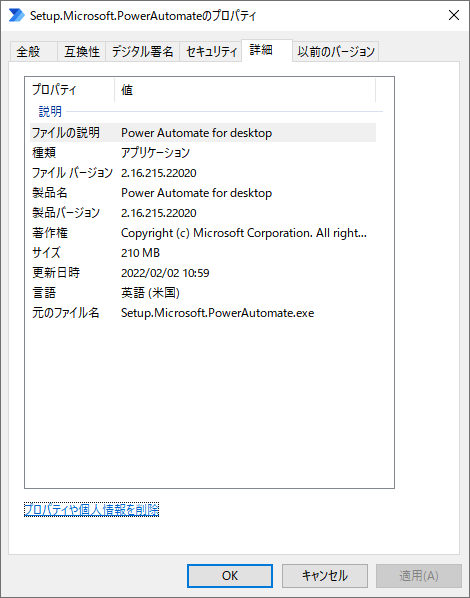
Task: Select the 元のファイル名 row
Action: (203, 313)
